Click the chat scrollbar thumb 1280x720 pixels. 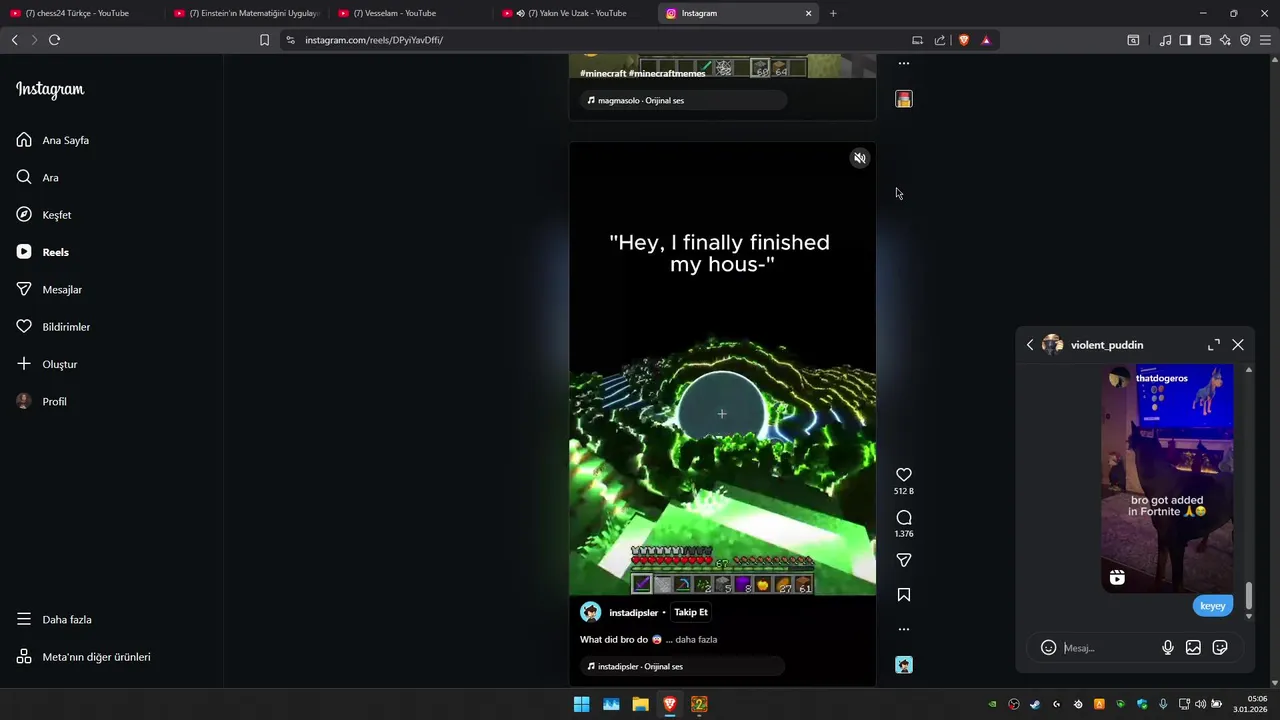pyautogui.click(x=1248, y=597)
